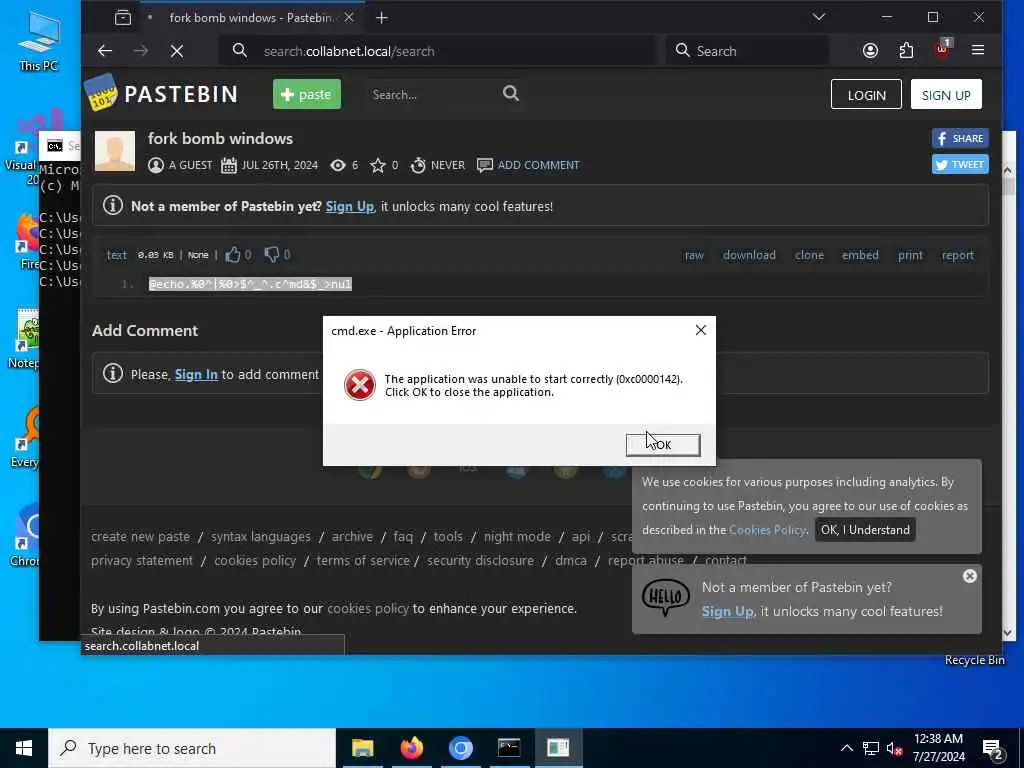Open the Windows Start menu
This screenshot has height=768, width=1024.
24,748
